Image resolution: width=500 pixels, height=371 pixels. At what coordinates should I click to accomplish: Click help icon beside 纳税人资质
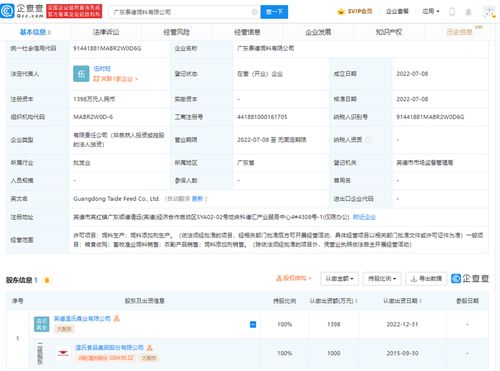tap(368, 140)
